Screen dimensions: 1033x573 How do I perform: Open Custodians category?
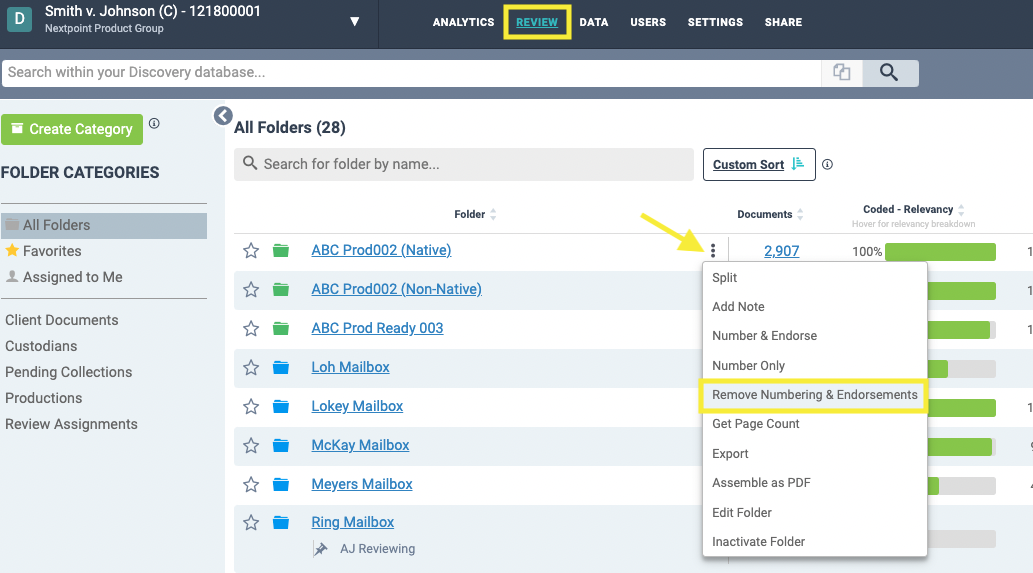pyautogui.click(x=41, y=346)
